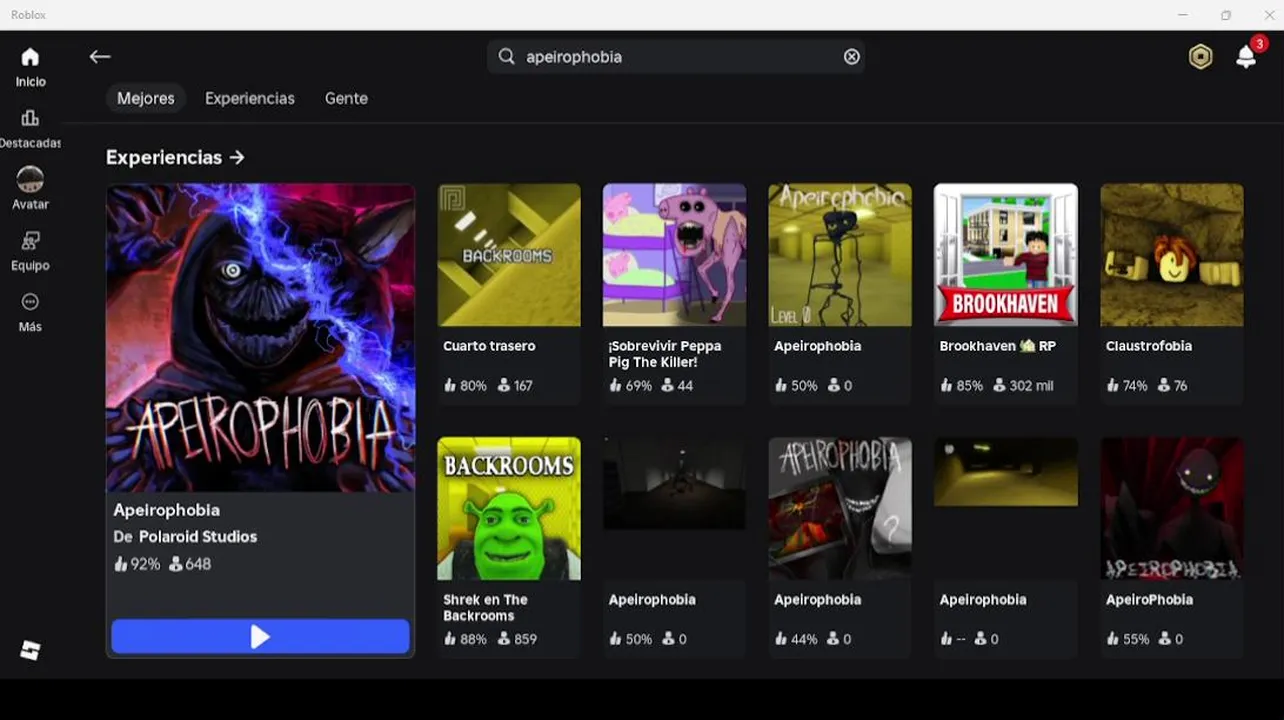Play Apeirophobia with the blue play button

[x=260, y=637]
